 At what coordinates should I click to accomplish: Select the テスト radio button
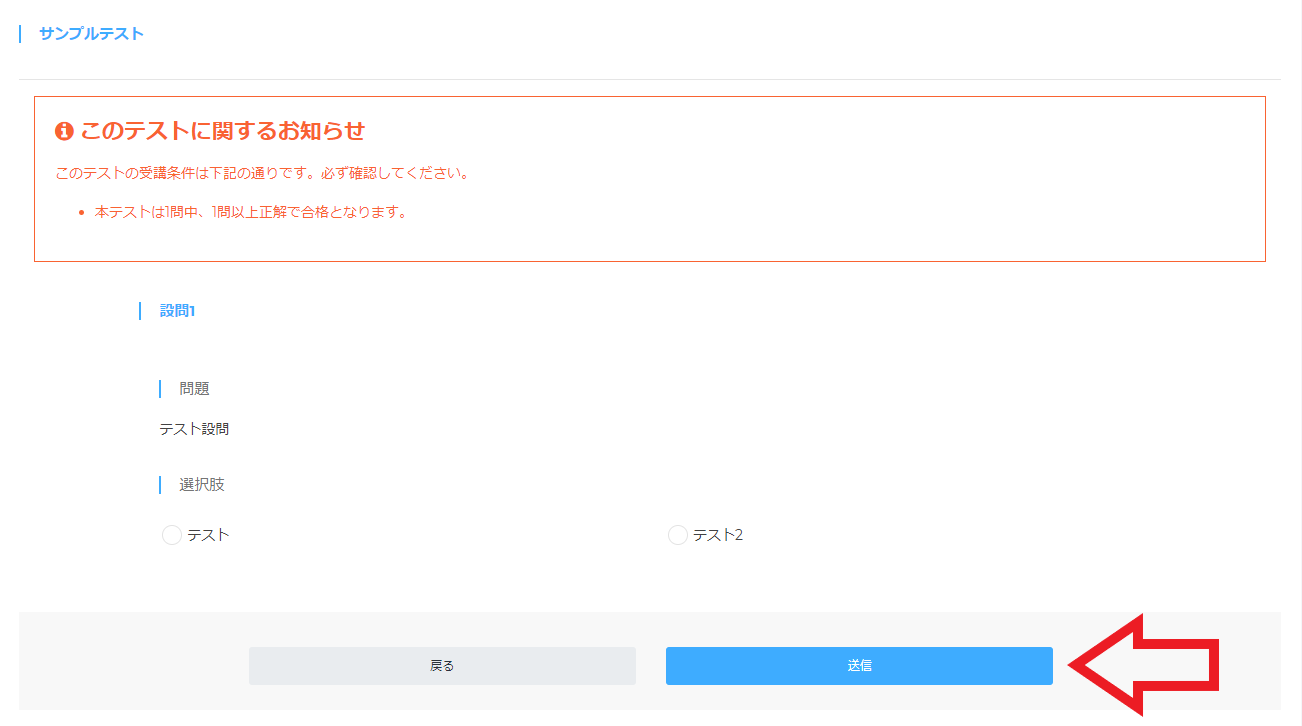click(172, 535)
